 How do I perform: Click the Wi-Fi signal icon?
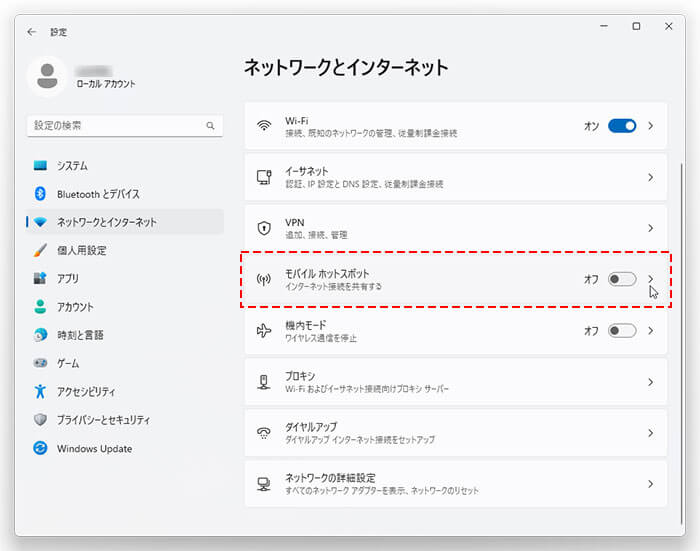264,125
